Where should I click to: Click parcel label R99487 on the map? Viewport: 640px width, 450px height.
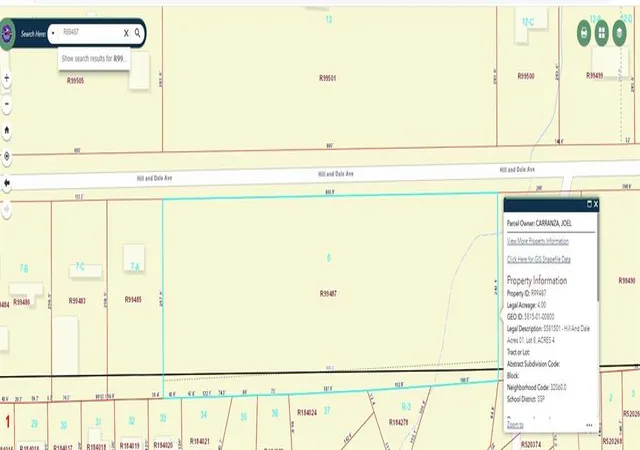[328, 293]
